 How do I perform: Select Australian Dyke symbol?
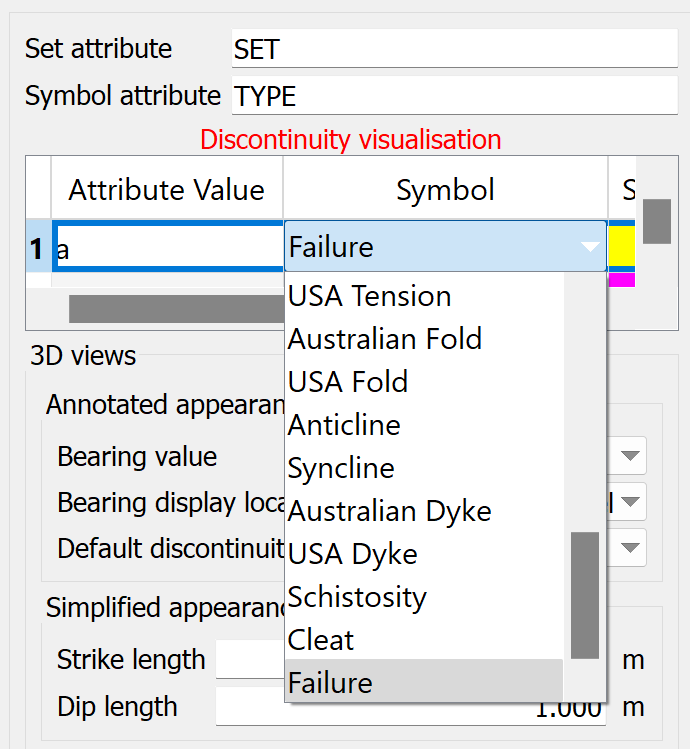(390, 511)
